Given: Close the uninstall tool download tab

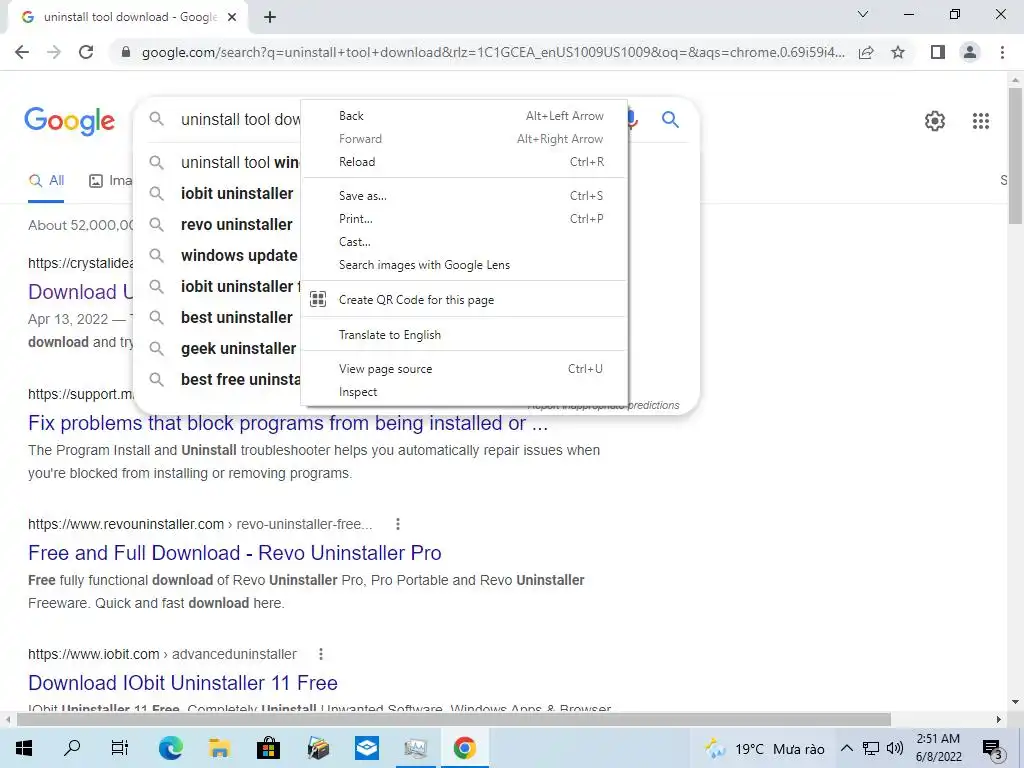Looking at the screenshot, I should pyautogui.click(x=232, y=18).
